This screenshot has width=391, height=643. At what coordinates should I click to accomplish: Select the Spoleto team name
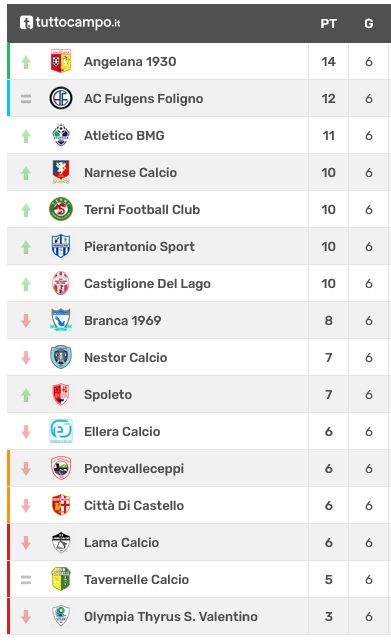108,395
